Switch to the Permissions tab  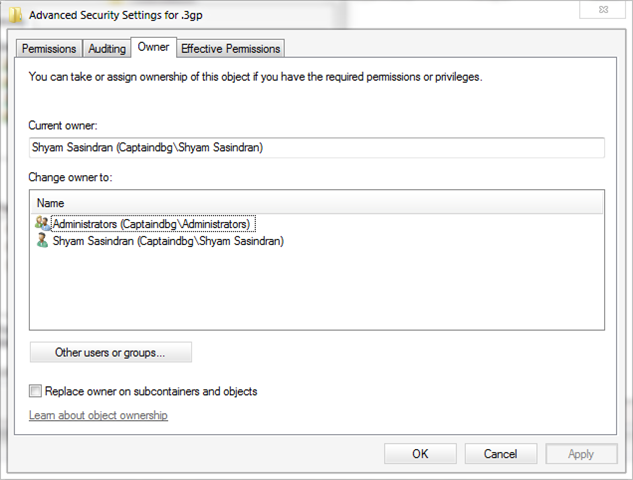(x=49, y=48)
